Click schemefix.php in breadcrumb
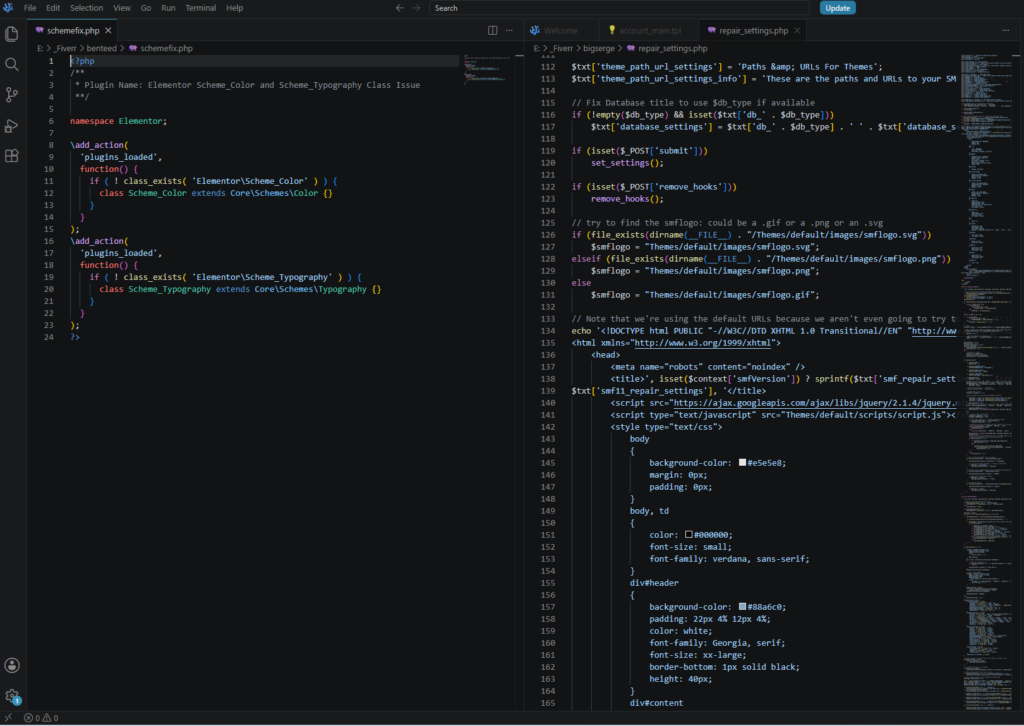The width and height of the screenshot is (1024, 726). pos(166,48)
